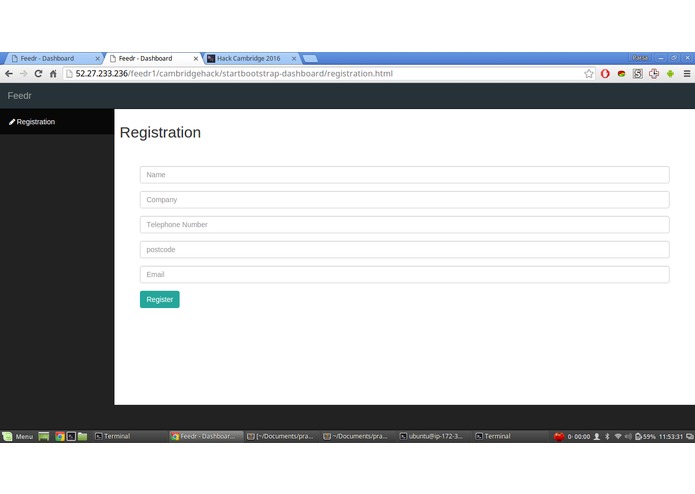
Task: Click the Registration page heading
Action: [160, 132]
